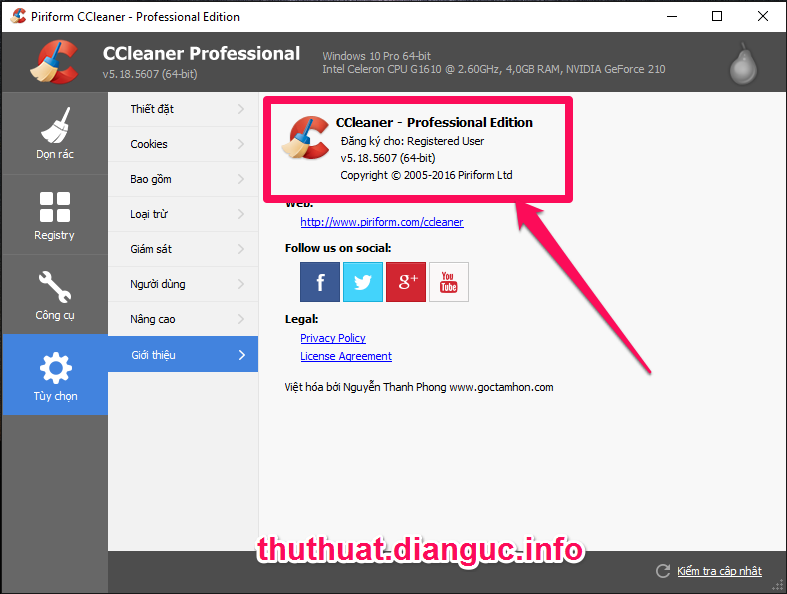Click the chevron next to Bao gồm
787x594 pixels.
point(241,179)
